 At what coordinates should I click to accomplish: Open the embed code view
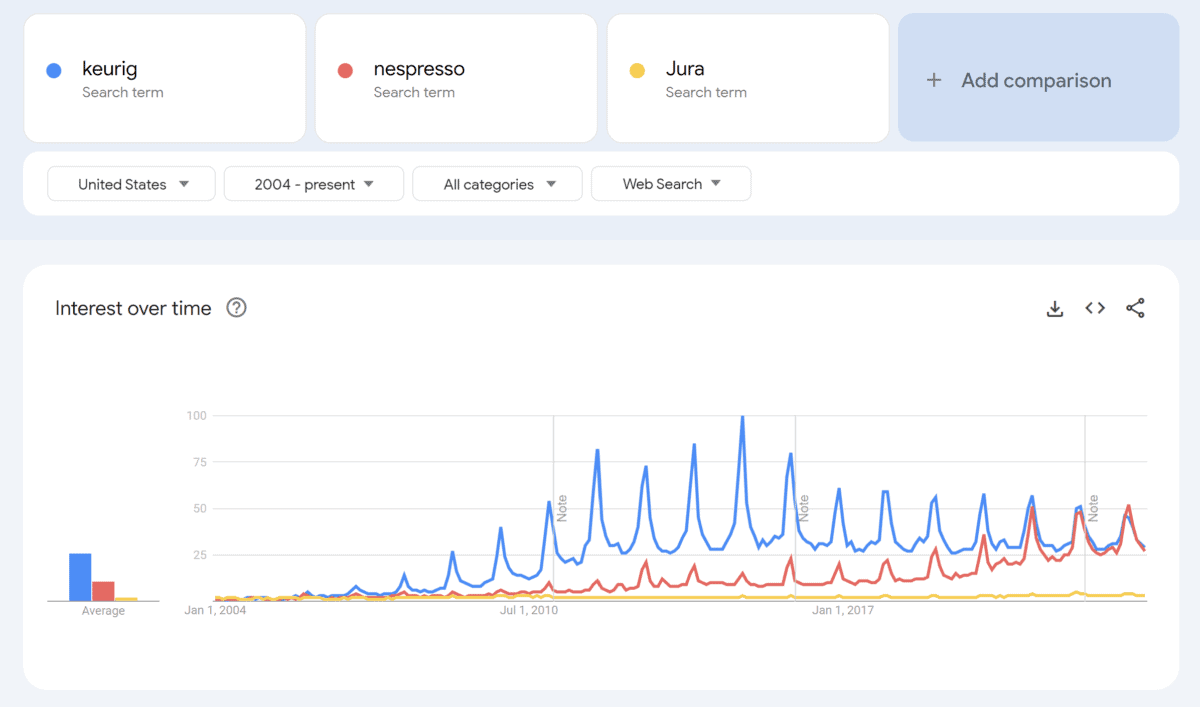pos(1095,308)
